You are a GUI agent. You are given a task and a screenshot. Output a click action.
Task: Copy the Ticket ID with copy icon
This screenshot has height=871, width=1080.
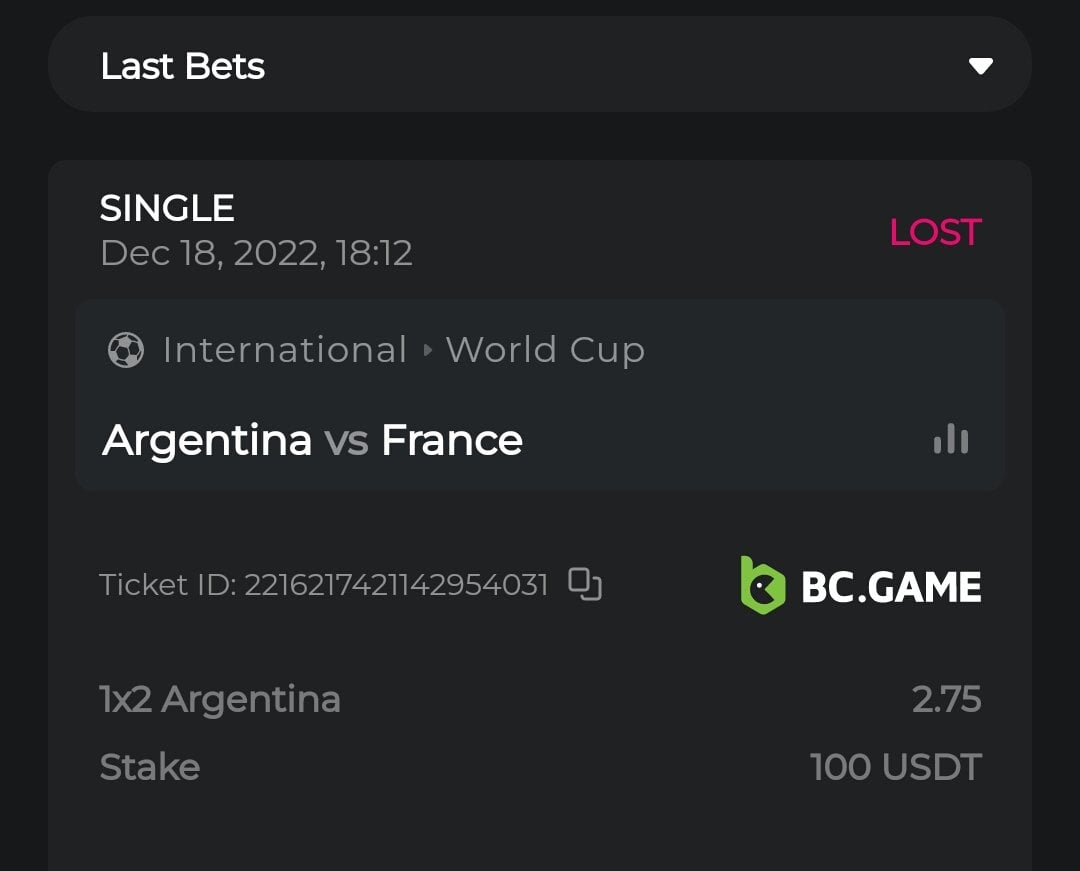click(x=585, y=584)
